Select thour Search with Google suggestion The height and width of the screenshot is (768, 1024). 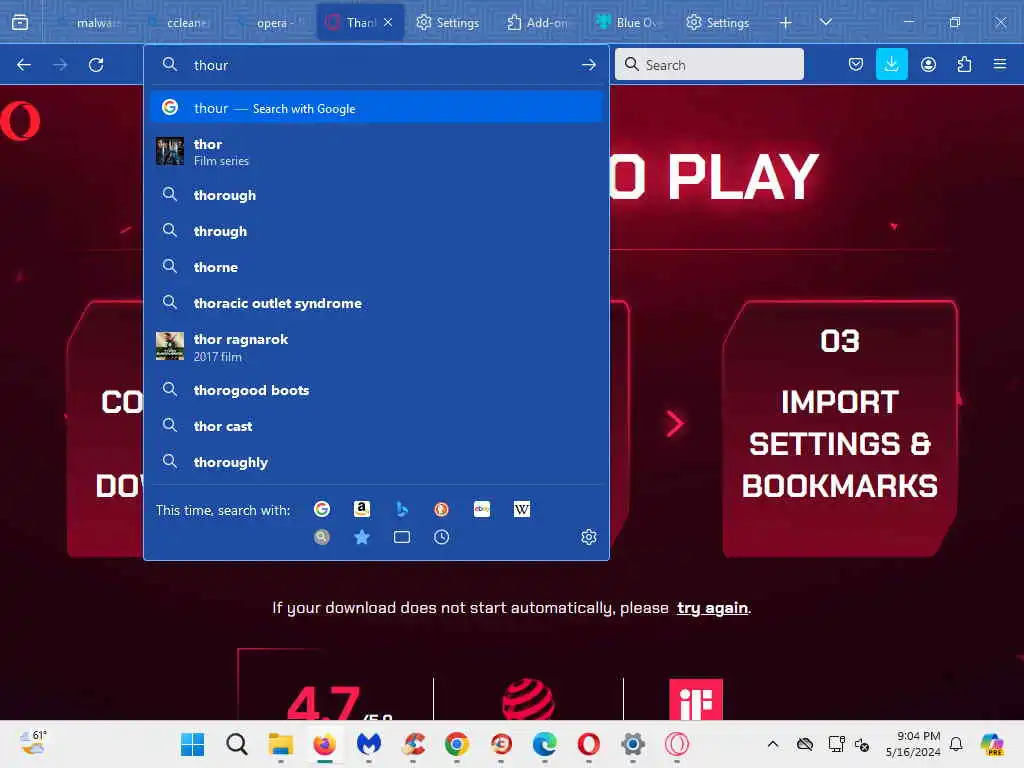pos(376,108)
